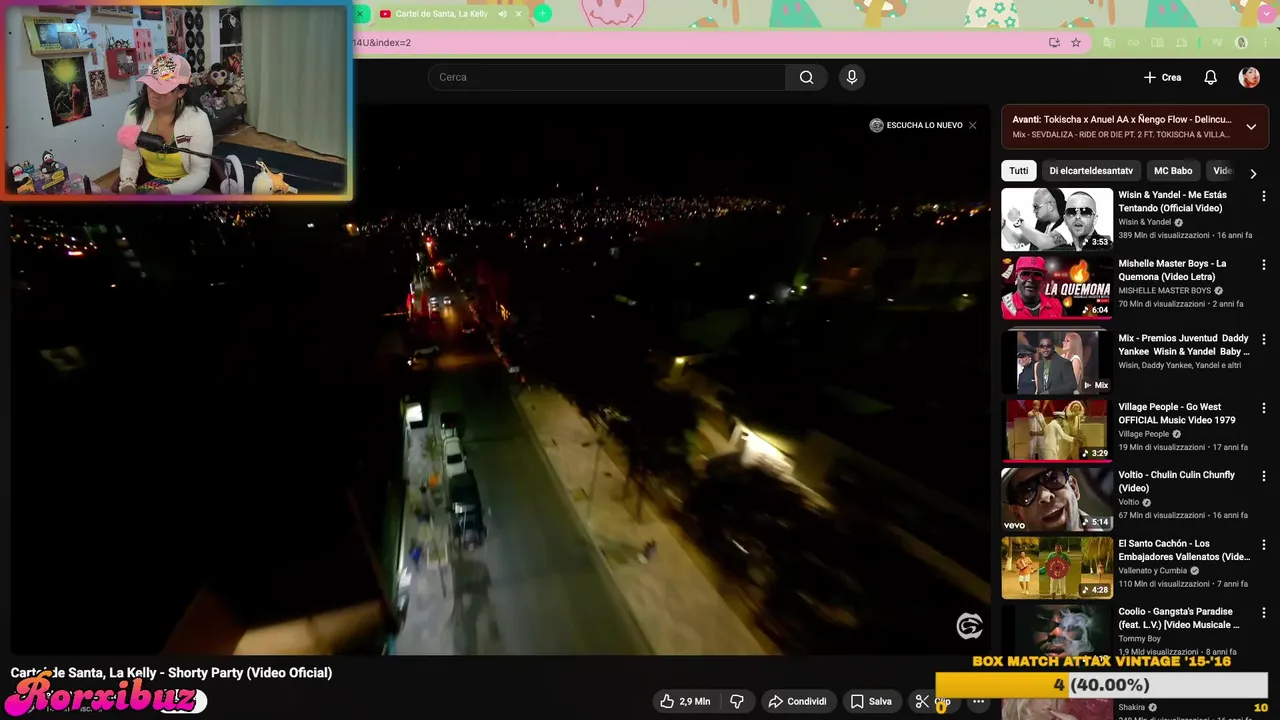Viewport: 1280px width, 720px height.
Task: Click the YouTube search magnifier button
Action: pos(806,77)
